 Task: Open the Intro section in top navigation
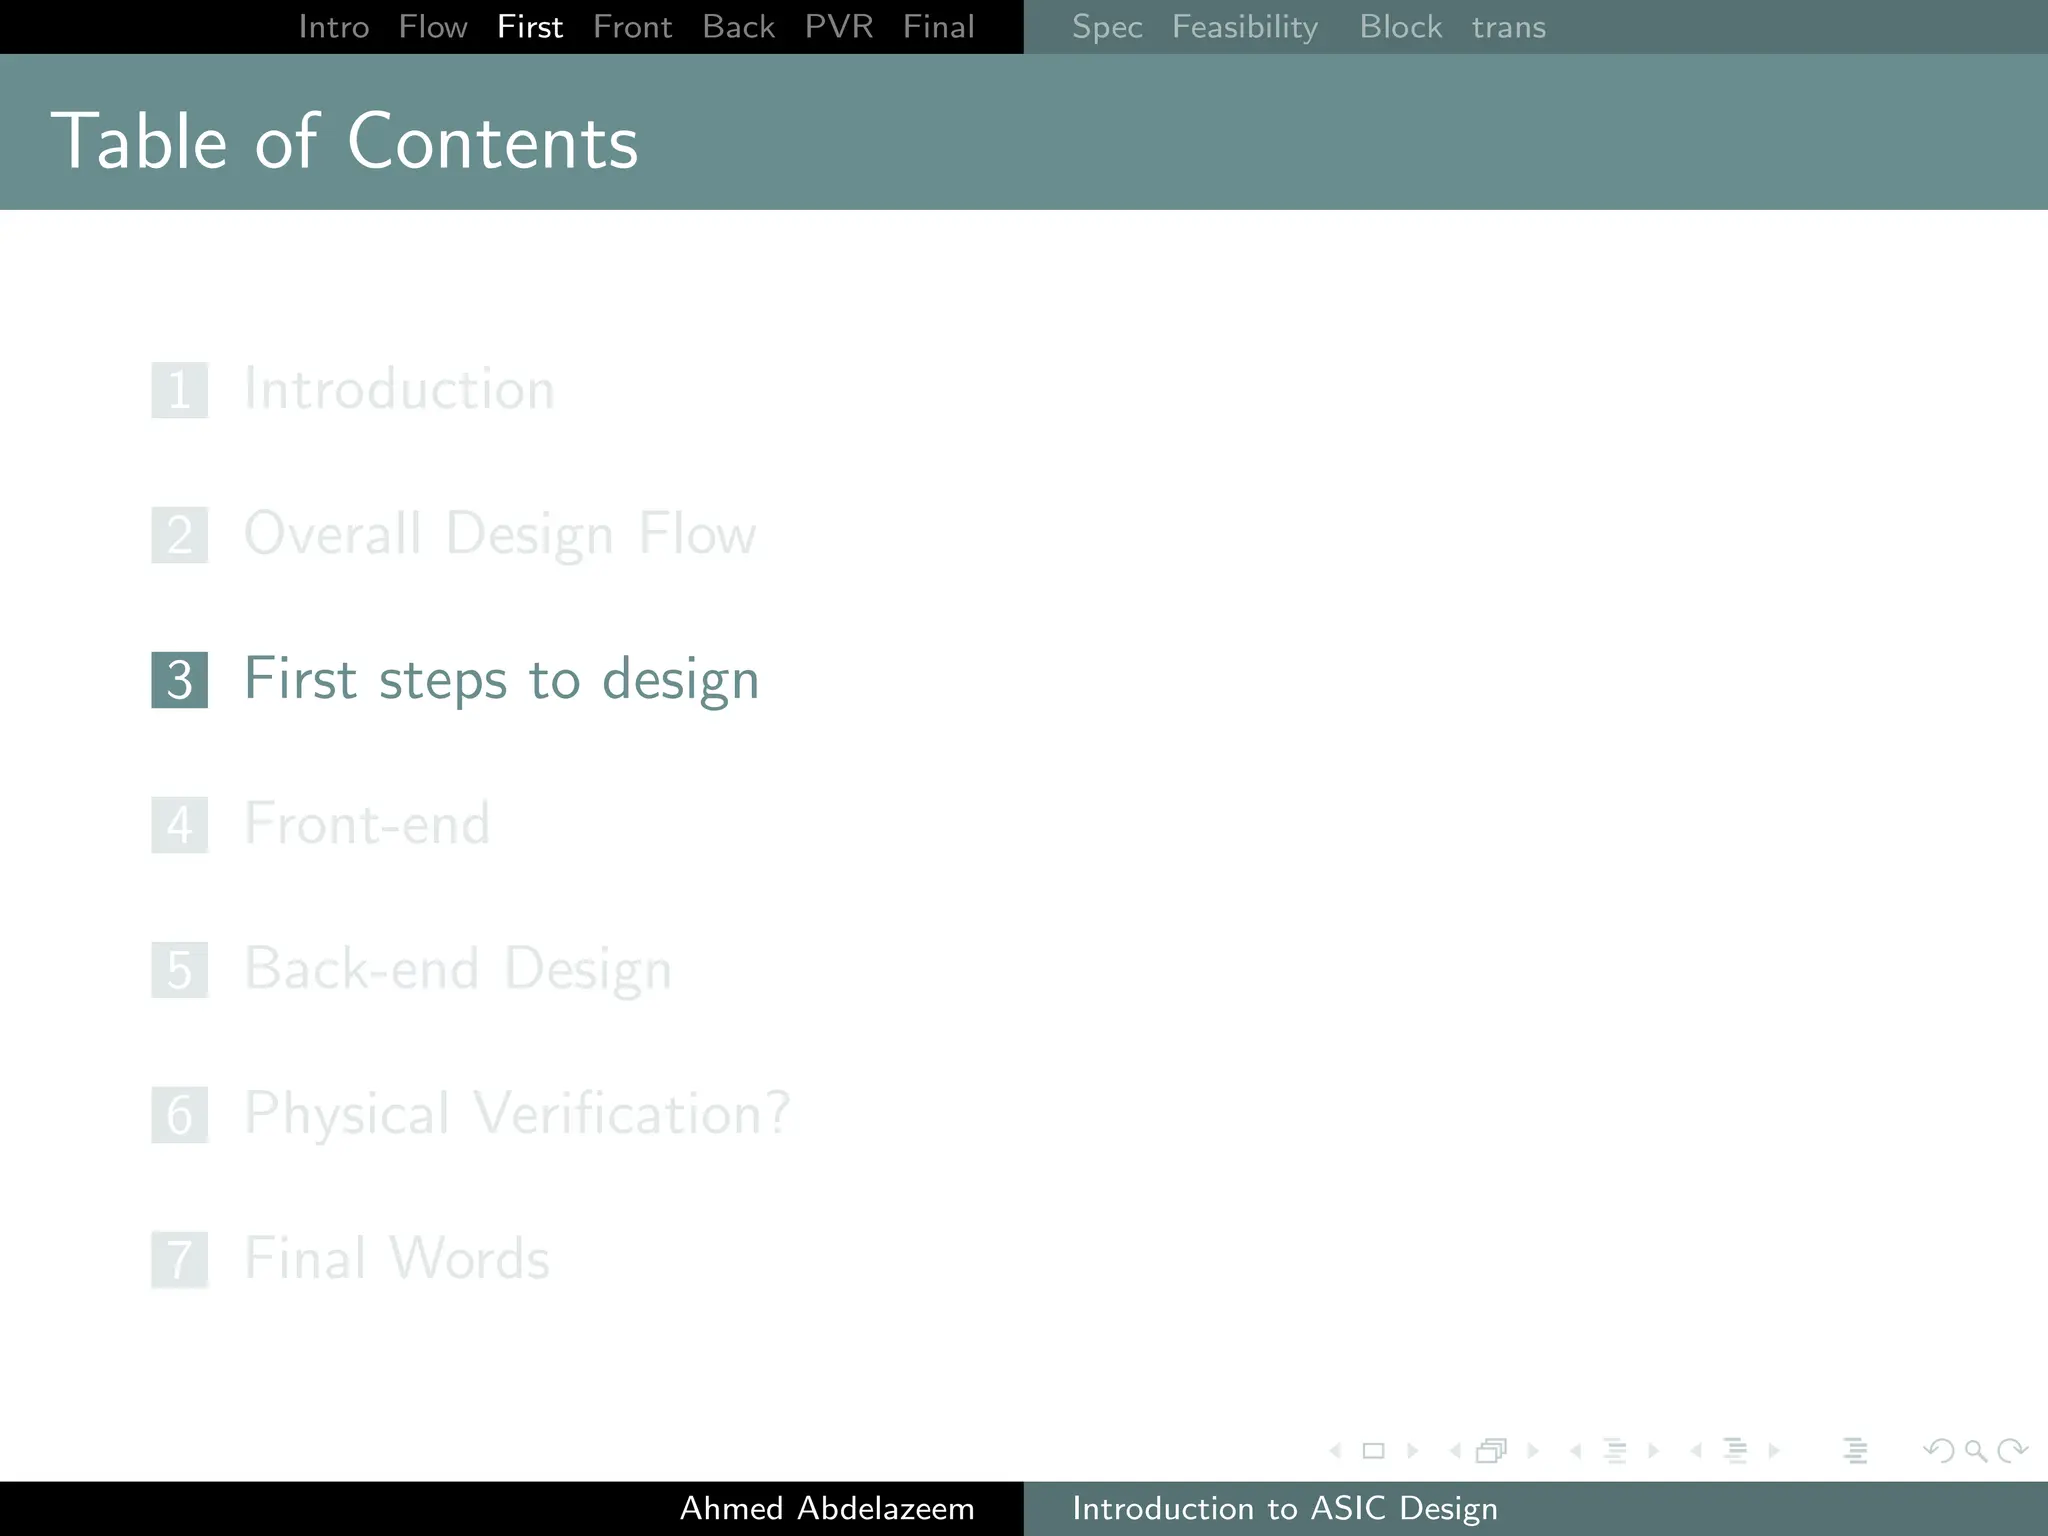coord(334,27)
